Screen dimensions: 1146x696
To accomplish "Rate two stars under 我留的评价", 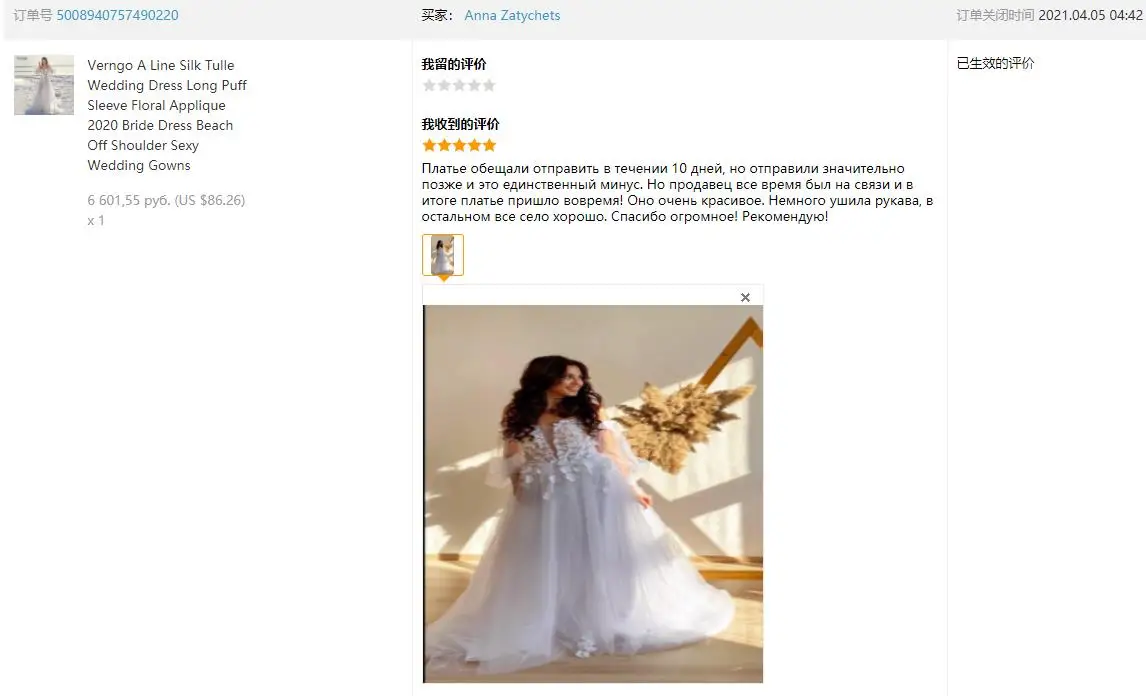I will (x=444, y=86).
